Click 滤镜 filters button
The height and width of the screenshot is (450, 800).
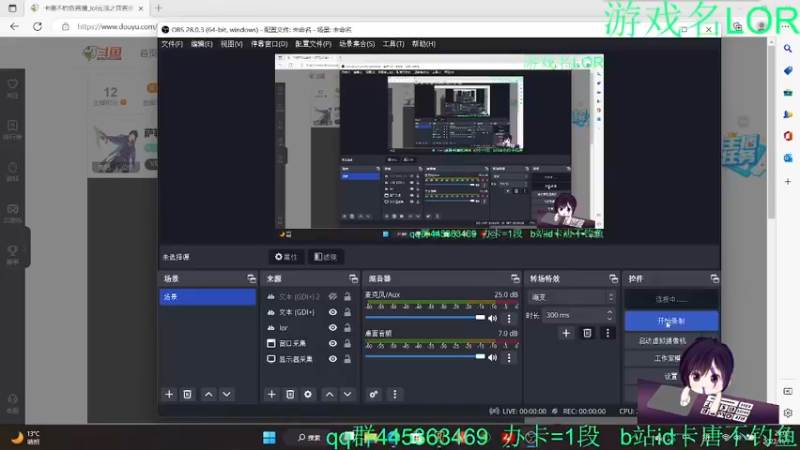click(326, 257)
